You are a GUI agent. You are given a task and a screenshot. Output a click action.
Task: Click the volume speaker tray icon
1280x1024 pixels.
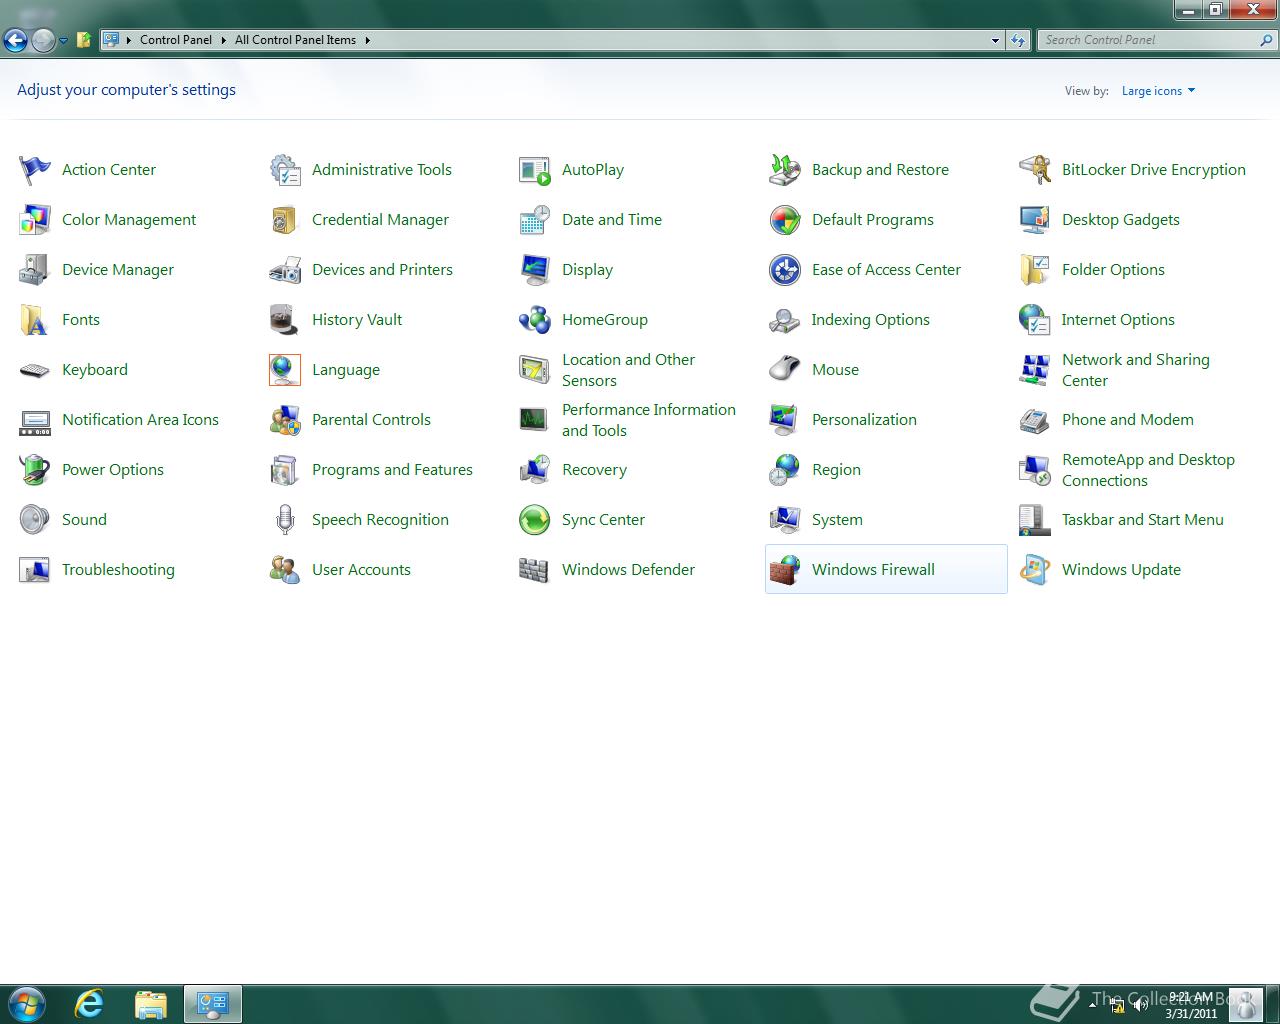click(1140, 1005)
